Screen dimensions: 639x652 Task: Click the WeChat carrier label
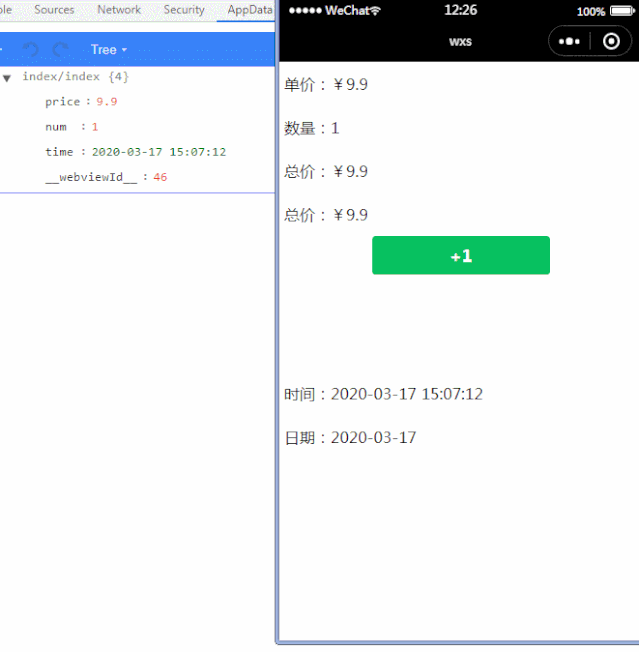347,10
